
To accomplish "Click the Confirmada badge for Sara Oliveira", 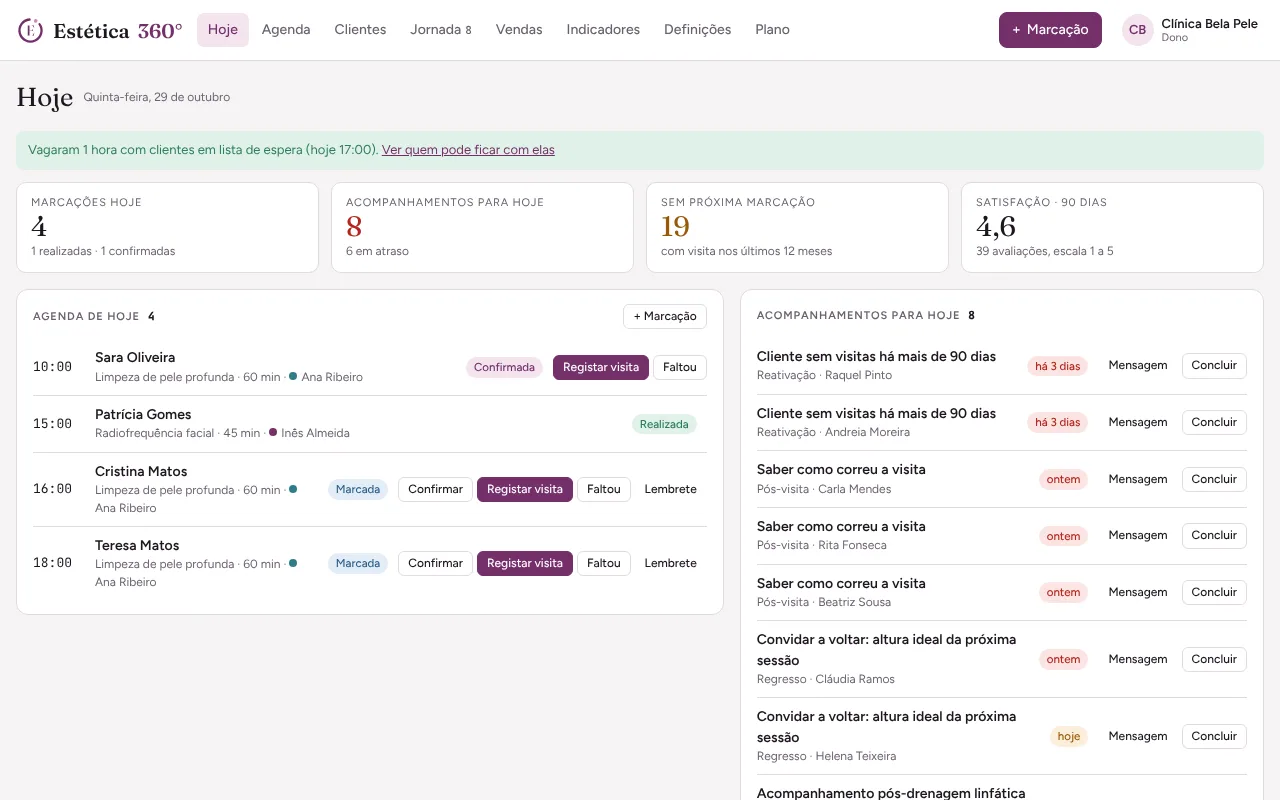I will (504, 367).
